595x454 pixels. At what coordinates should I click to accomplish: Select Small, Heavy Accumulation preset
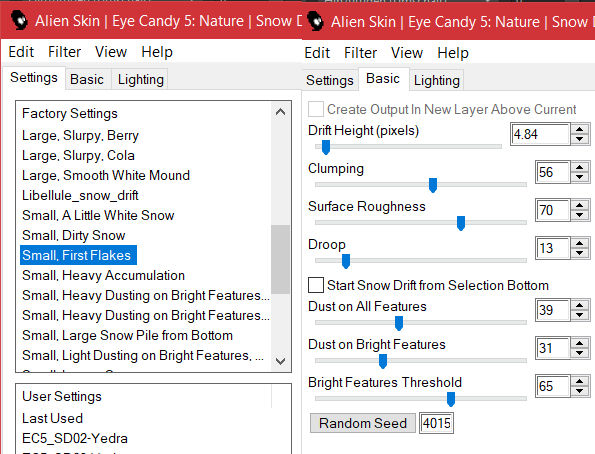[103, 275]
